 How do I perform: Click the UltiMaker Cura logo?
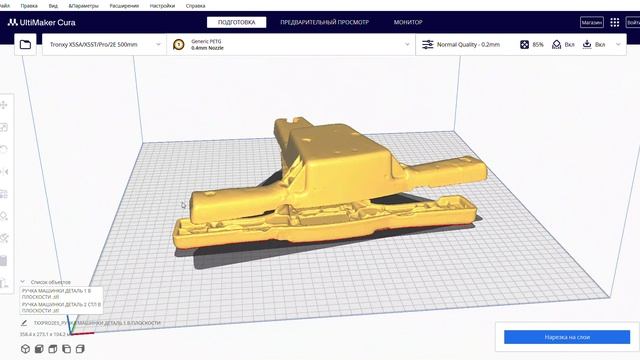(x=42, y=22)
